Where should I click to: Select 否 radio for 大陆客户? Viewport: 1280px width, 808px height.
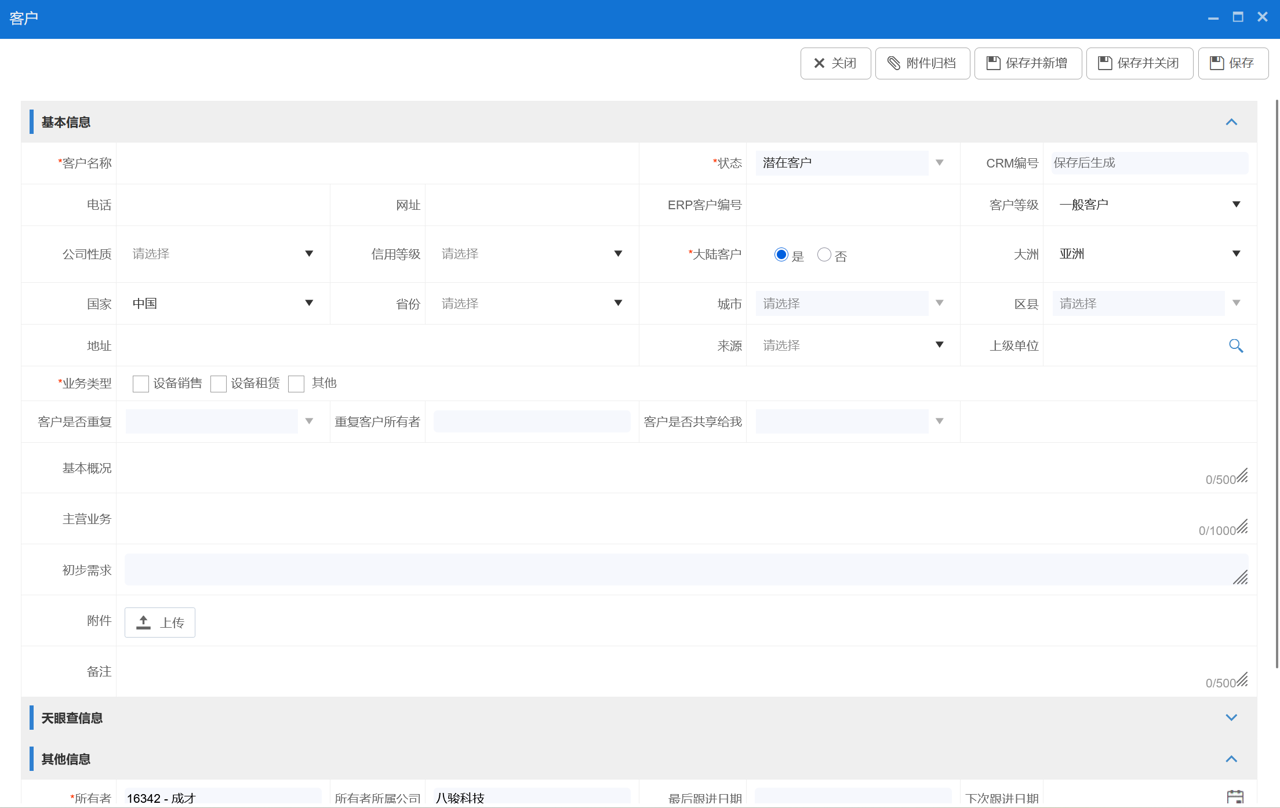[824, 255]
